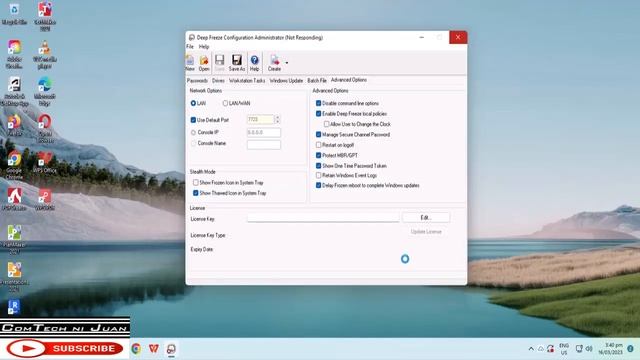Toggle Disable command line options checkbox
The height and width of the screenshot is (360, 640).
tap(318, 103)
